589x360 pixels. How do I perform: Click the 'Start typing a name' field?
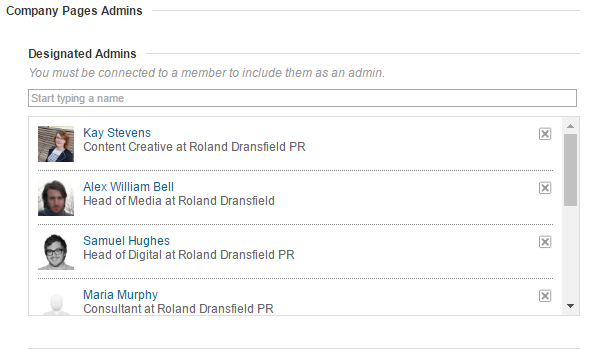click(302, 98)
